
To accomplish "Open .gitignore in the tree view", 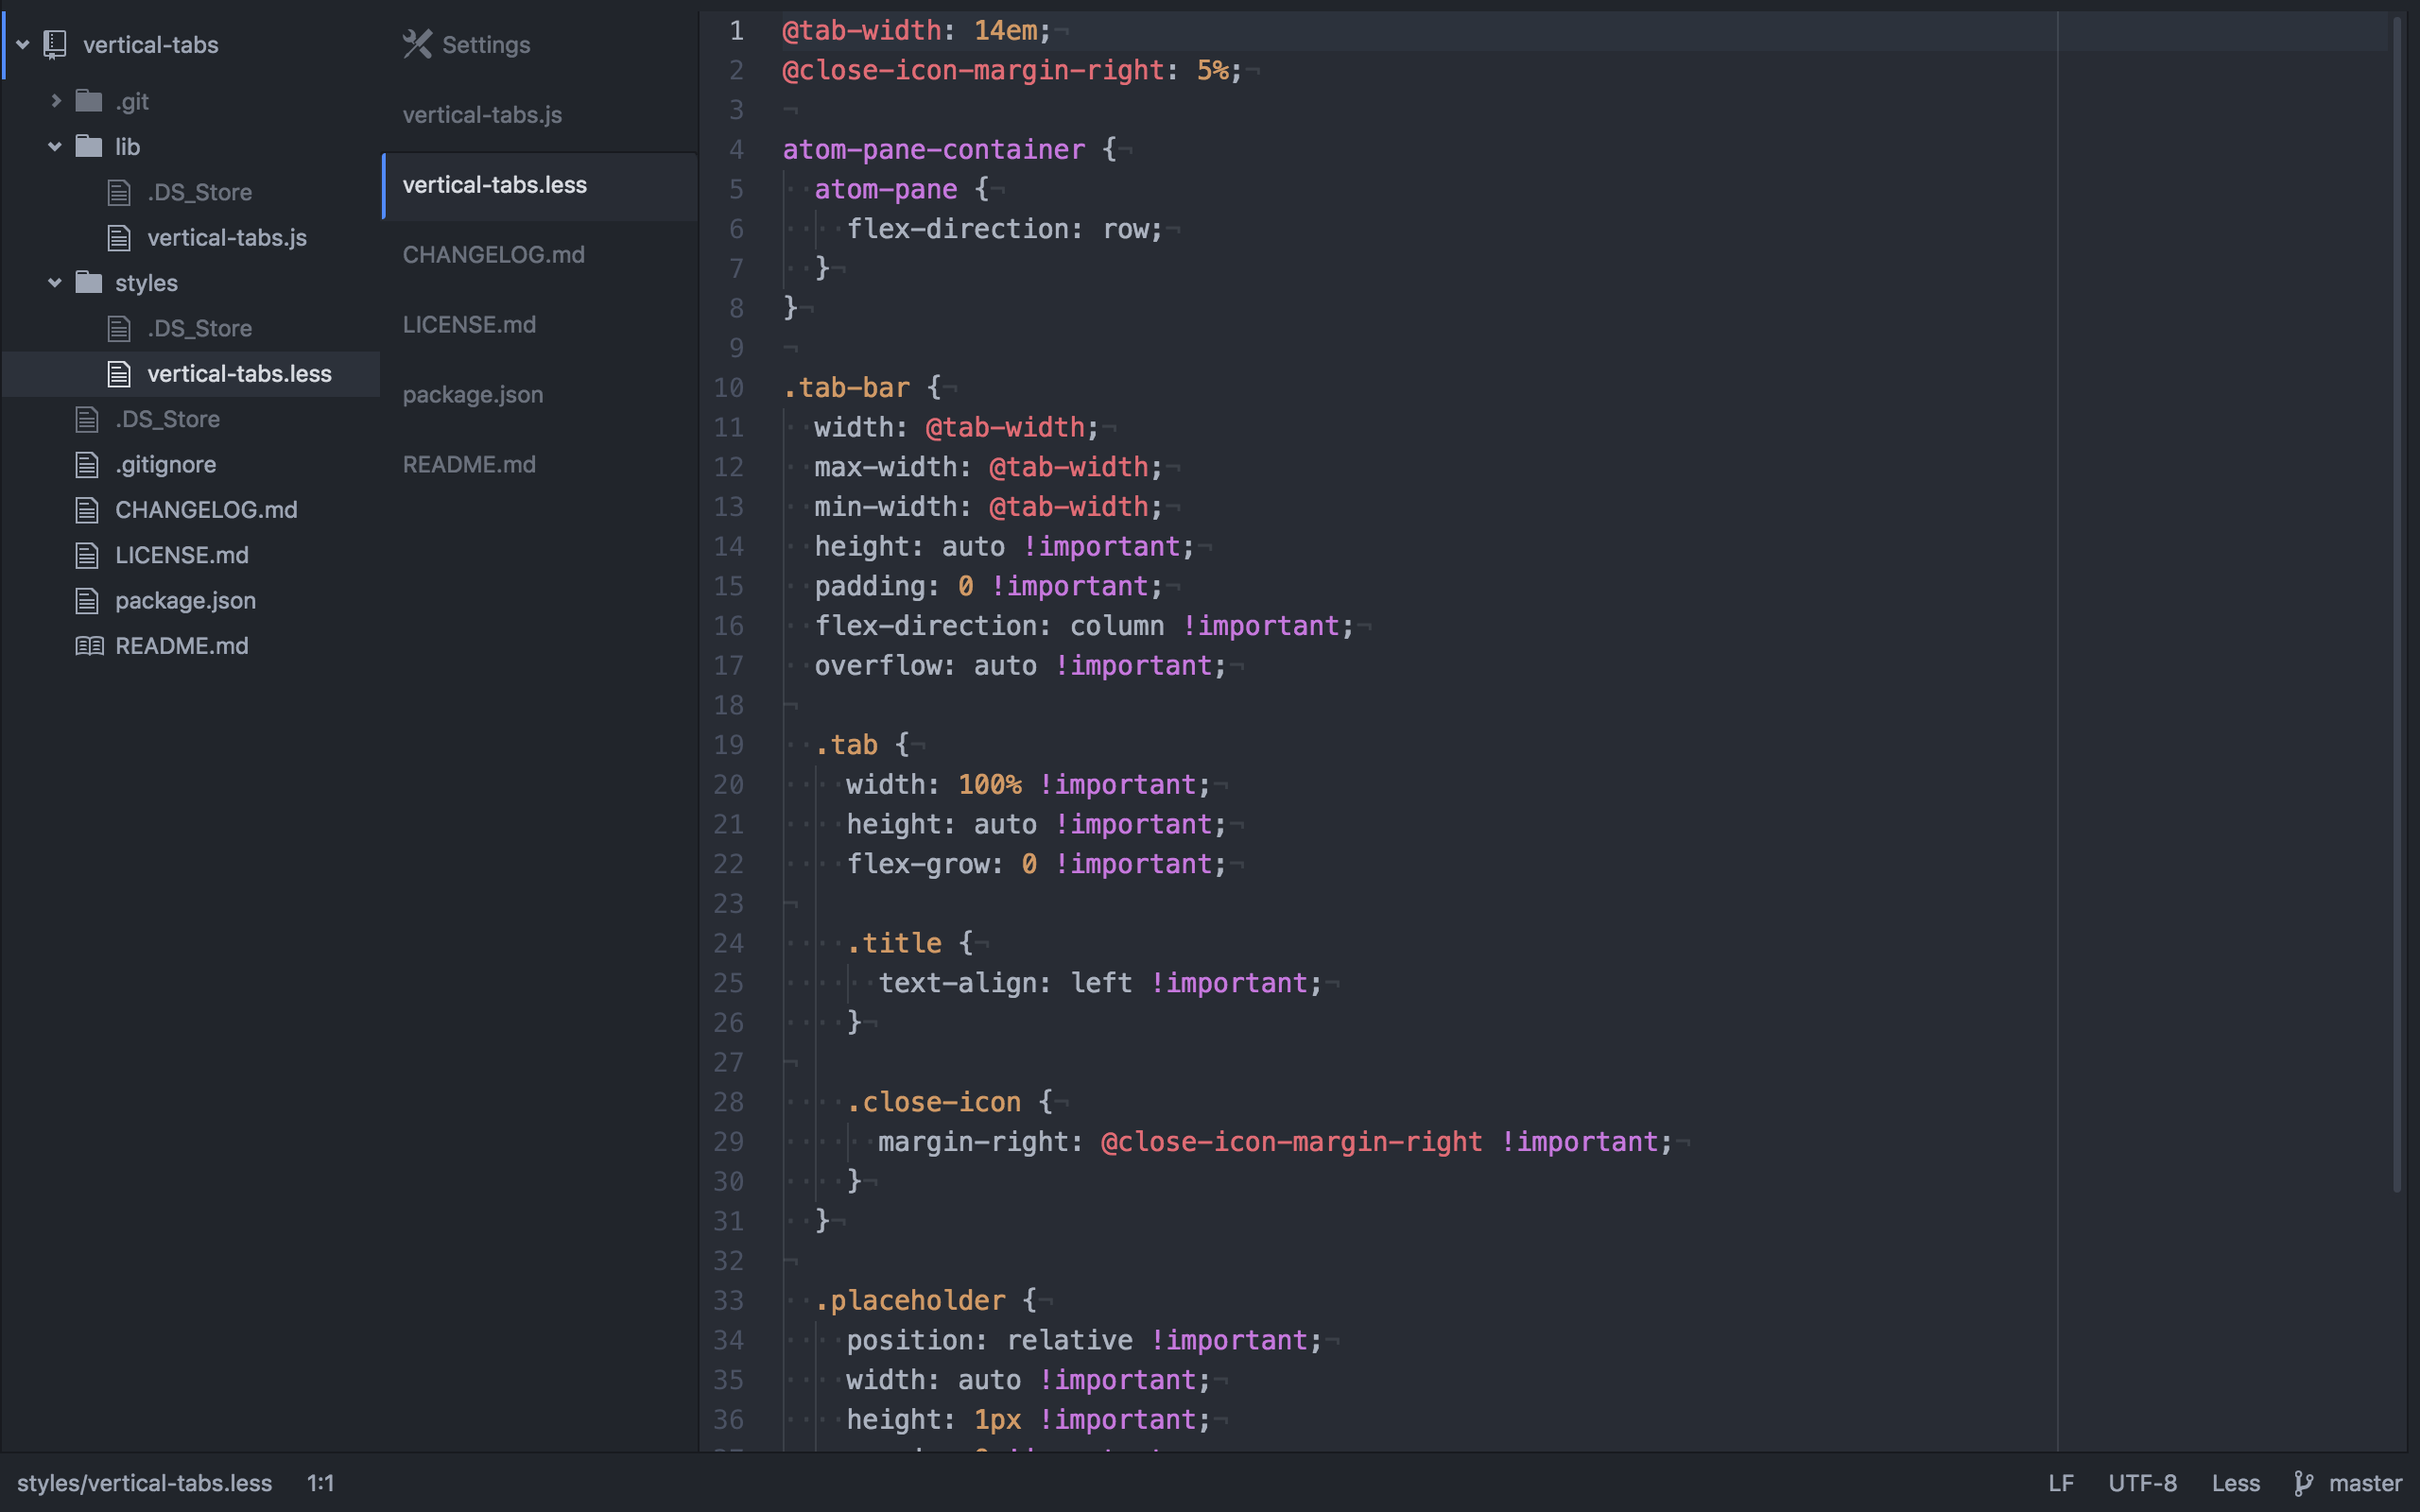I will point(165,465).
